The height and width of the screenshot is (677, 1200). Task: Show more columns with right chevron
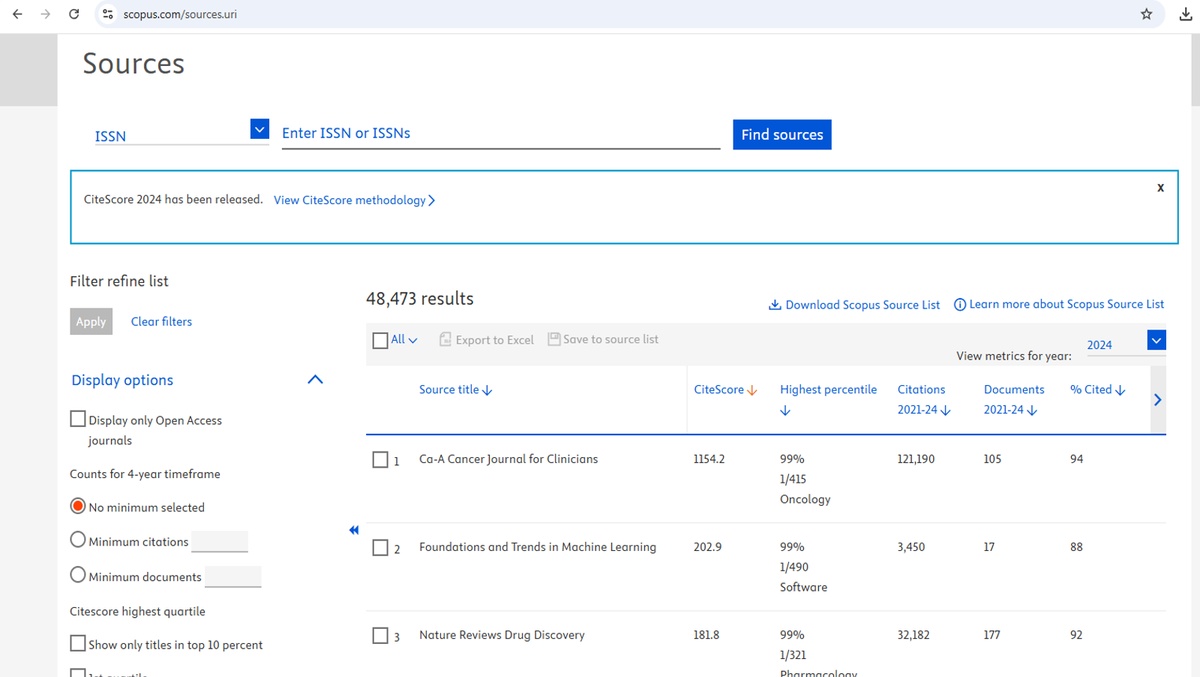[1157, 400]
